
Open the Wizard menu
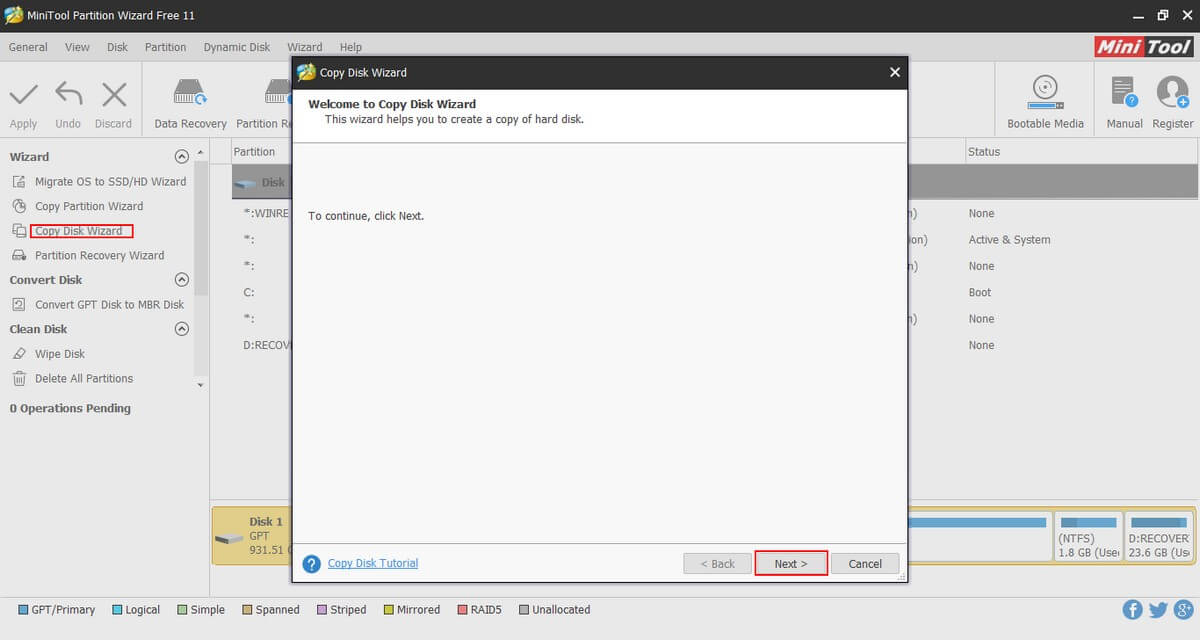[x=305, y=47]
